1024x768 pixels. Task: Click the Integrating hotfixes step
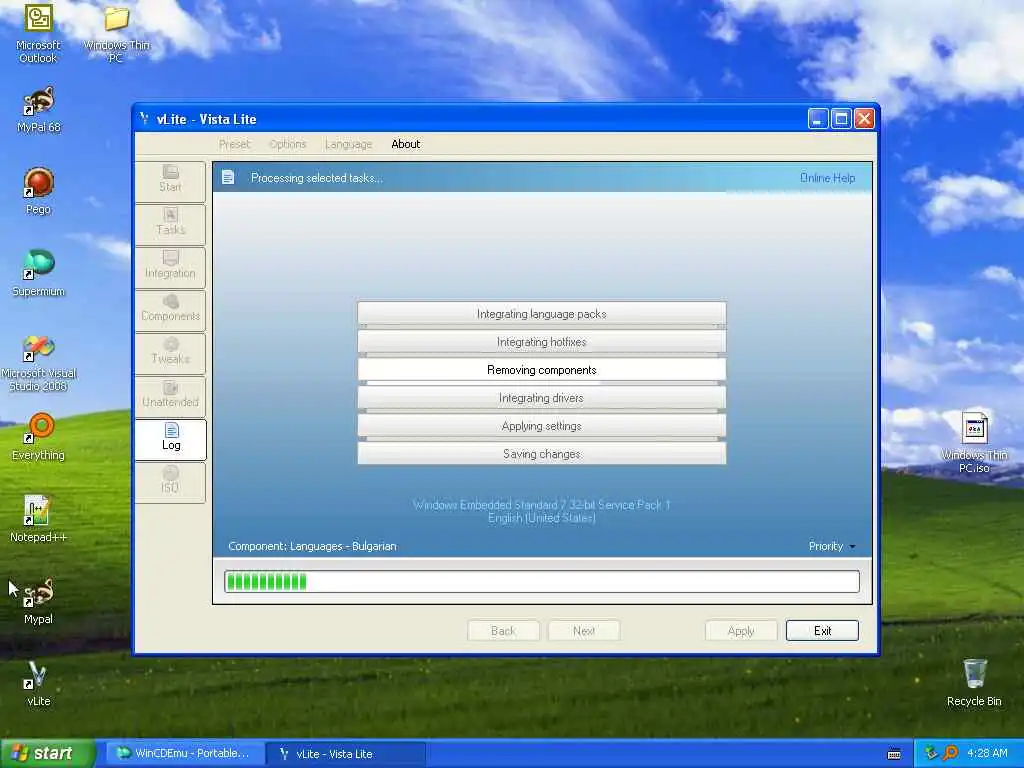click(x=541, y=342)
